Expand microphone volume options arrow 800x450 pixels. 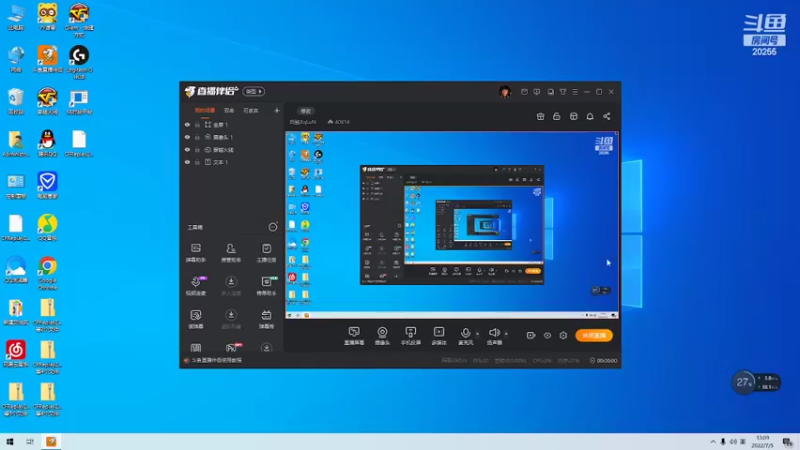click(478, 334)
